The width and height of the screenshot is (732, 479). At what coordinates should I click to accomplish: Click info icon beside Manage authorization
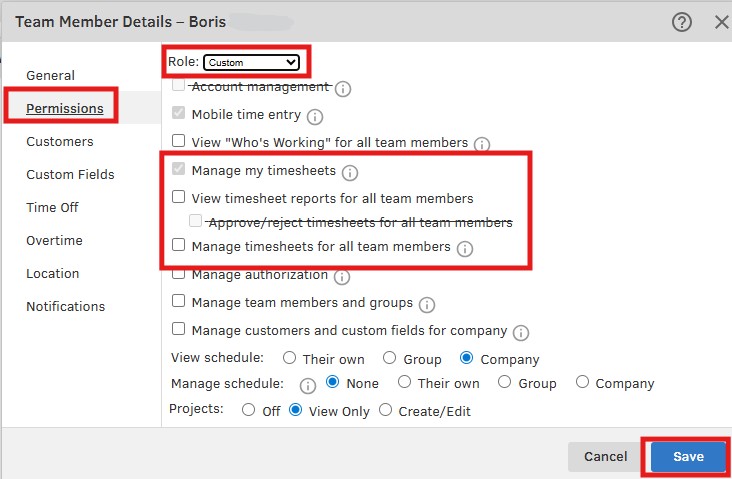coord(342,277)
